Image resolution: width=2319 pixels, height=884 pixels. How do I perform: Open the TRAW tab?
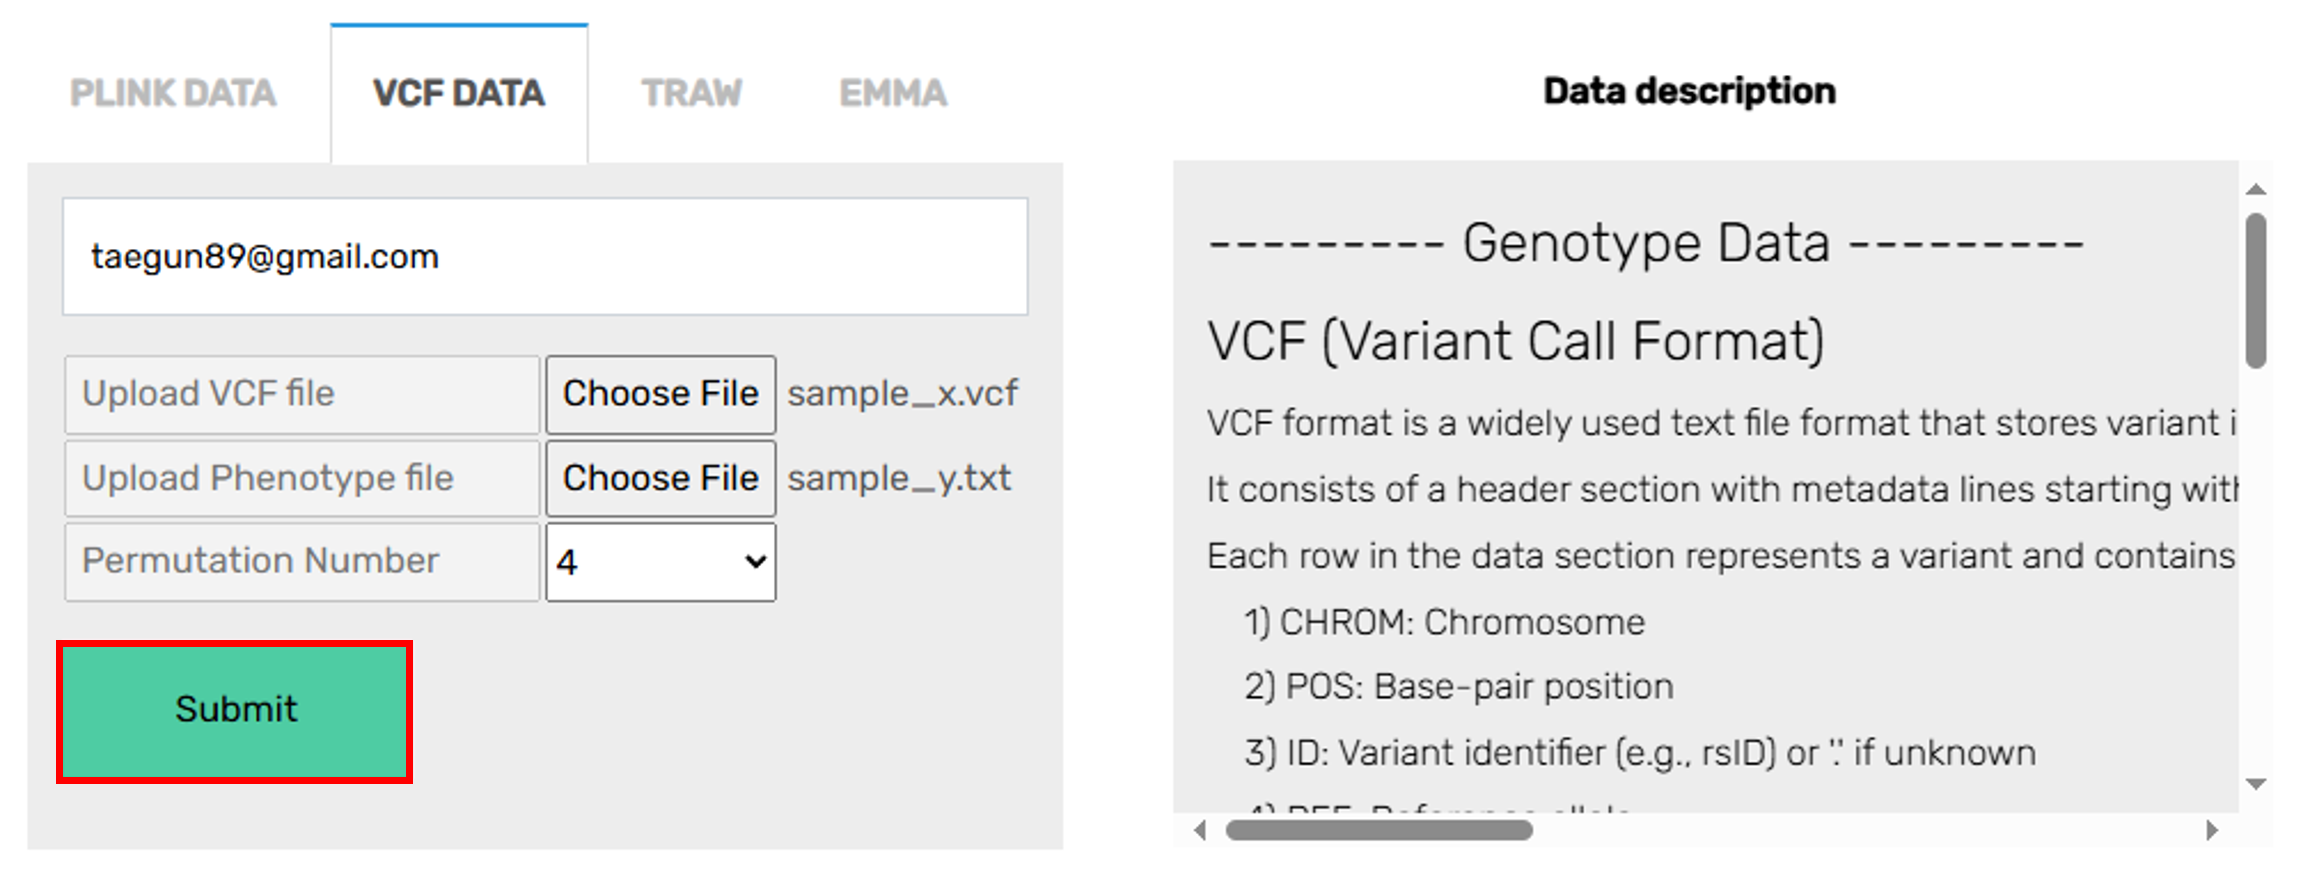point(691,94)
